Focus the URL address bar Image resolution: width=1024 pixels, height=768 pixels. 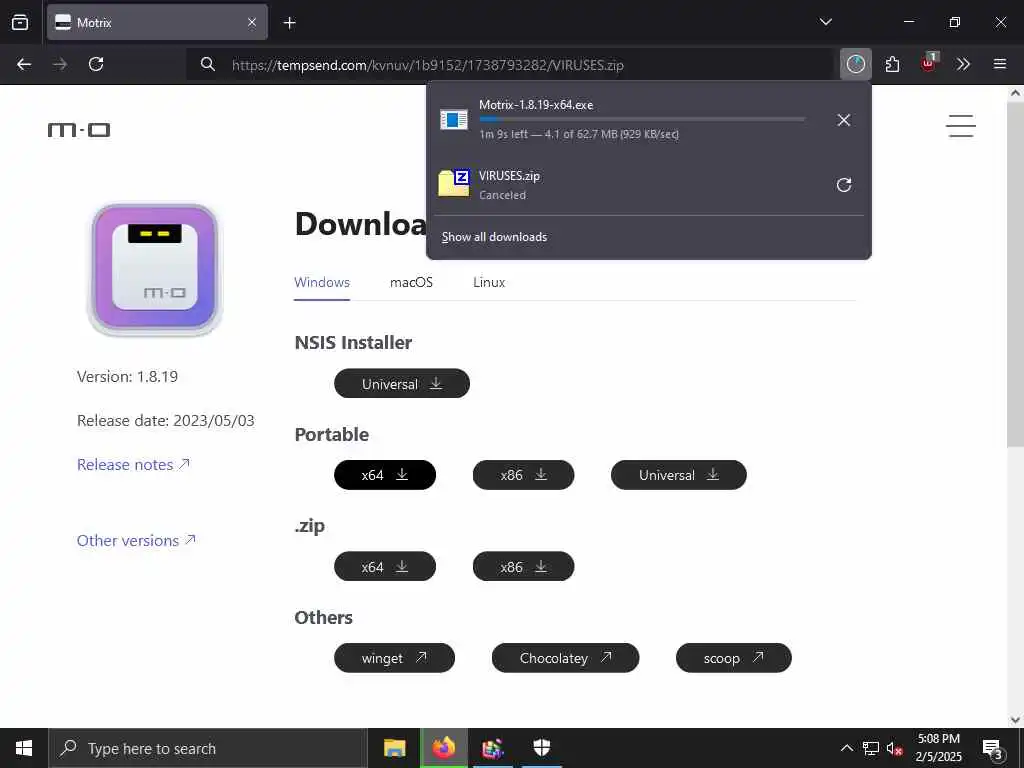pyautogui.click(x=509, y=65)
